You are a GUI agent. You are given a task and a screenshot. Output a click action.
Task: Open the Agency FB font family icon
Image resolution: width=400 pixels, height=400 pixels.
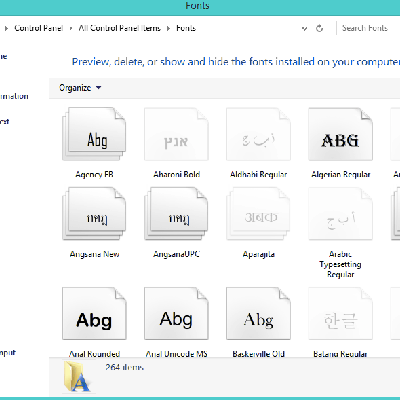coord(94,134)
